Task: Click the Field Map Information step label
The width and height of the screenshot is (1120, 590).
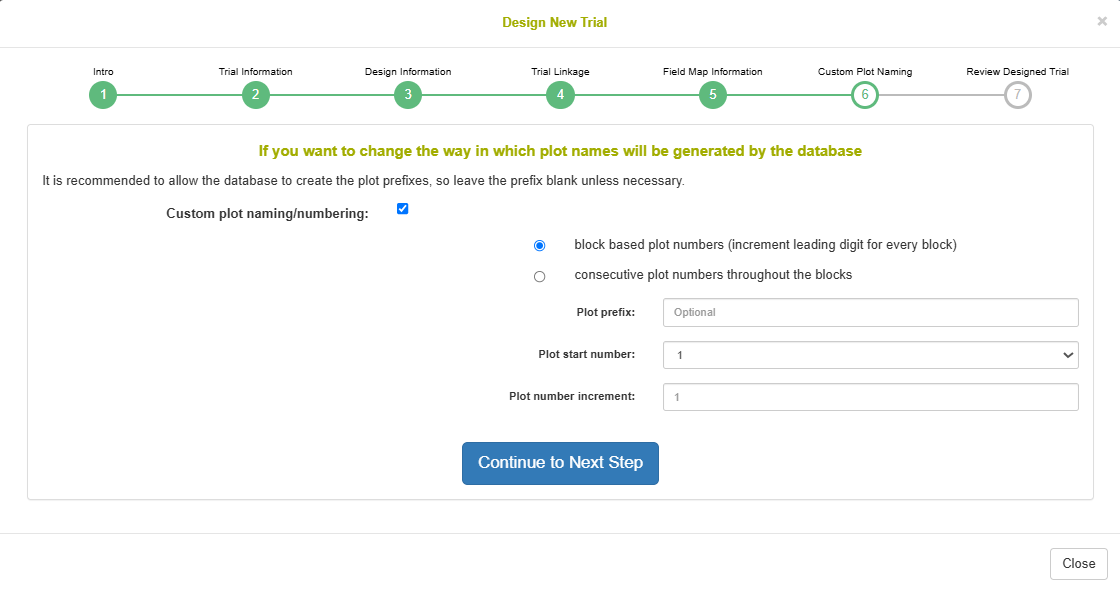Action: click(x=713, y=71)
